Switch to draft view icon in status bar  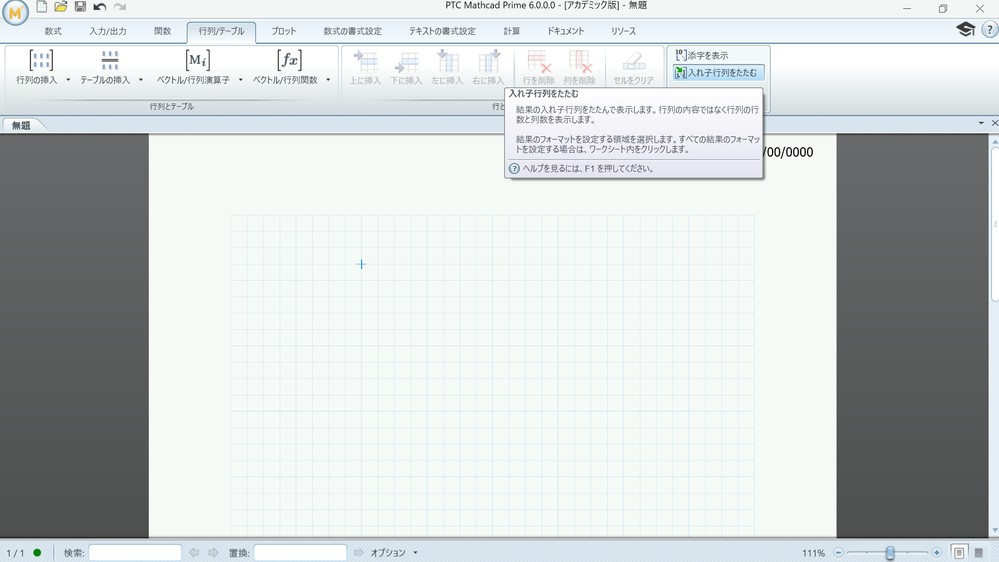tap(979, 552)
